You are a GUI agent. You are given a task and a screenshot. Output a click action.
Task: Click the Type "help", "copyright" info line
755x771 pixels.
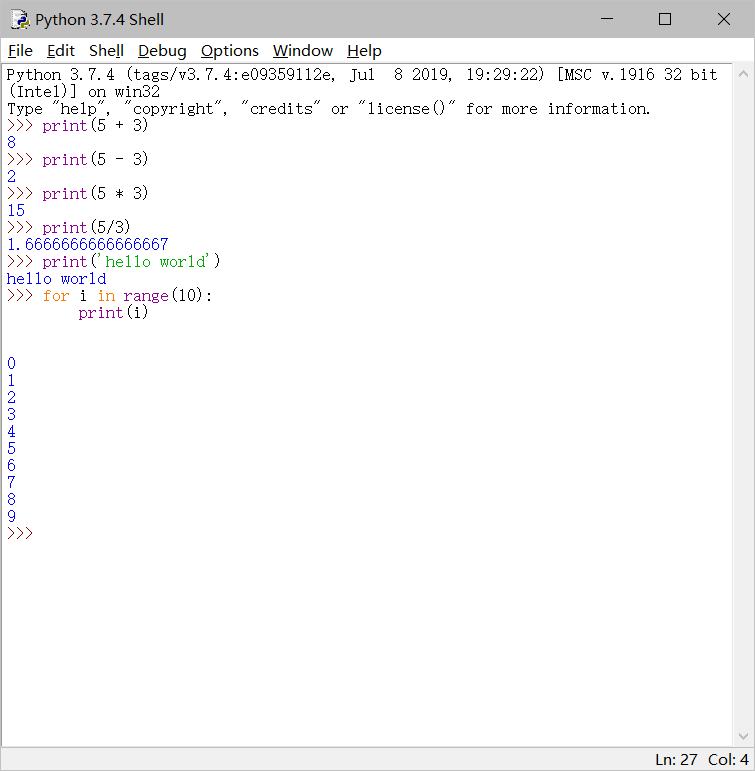point(329,109)
